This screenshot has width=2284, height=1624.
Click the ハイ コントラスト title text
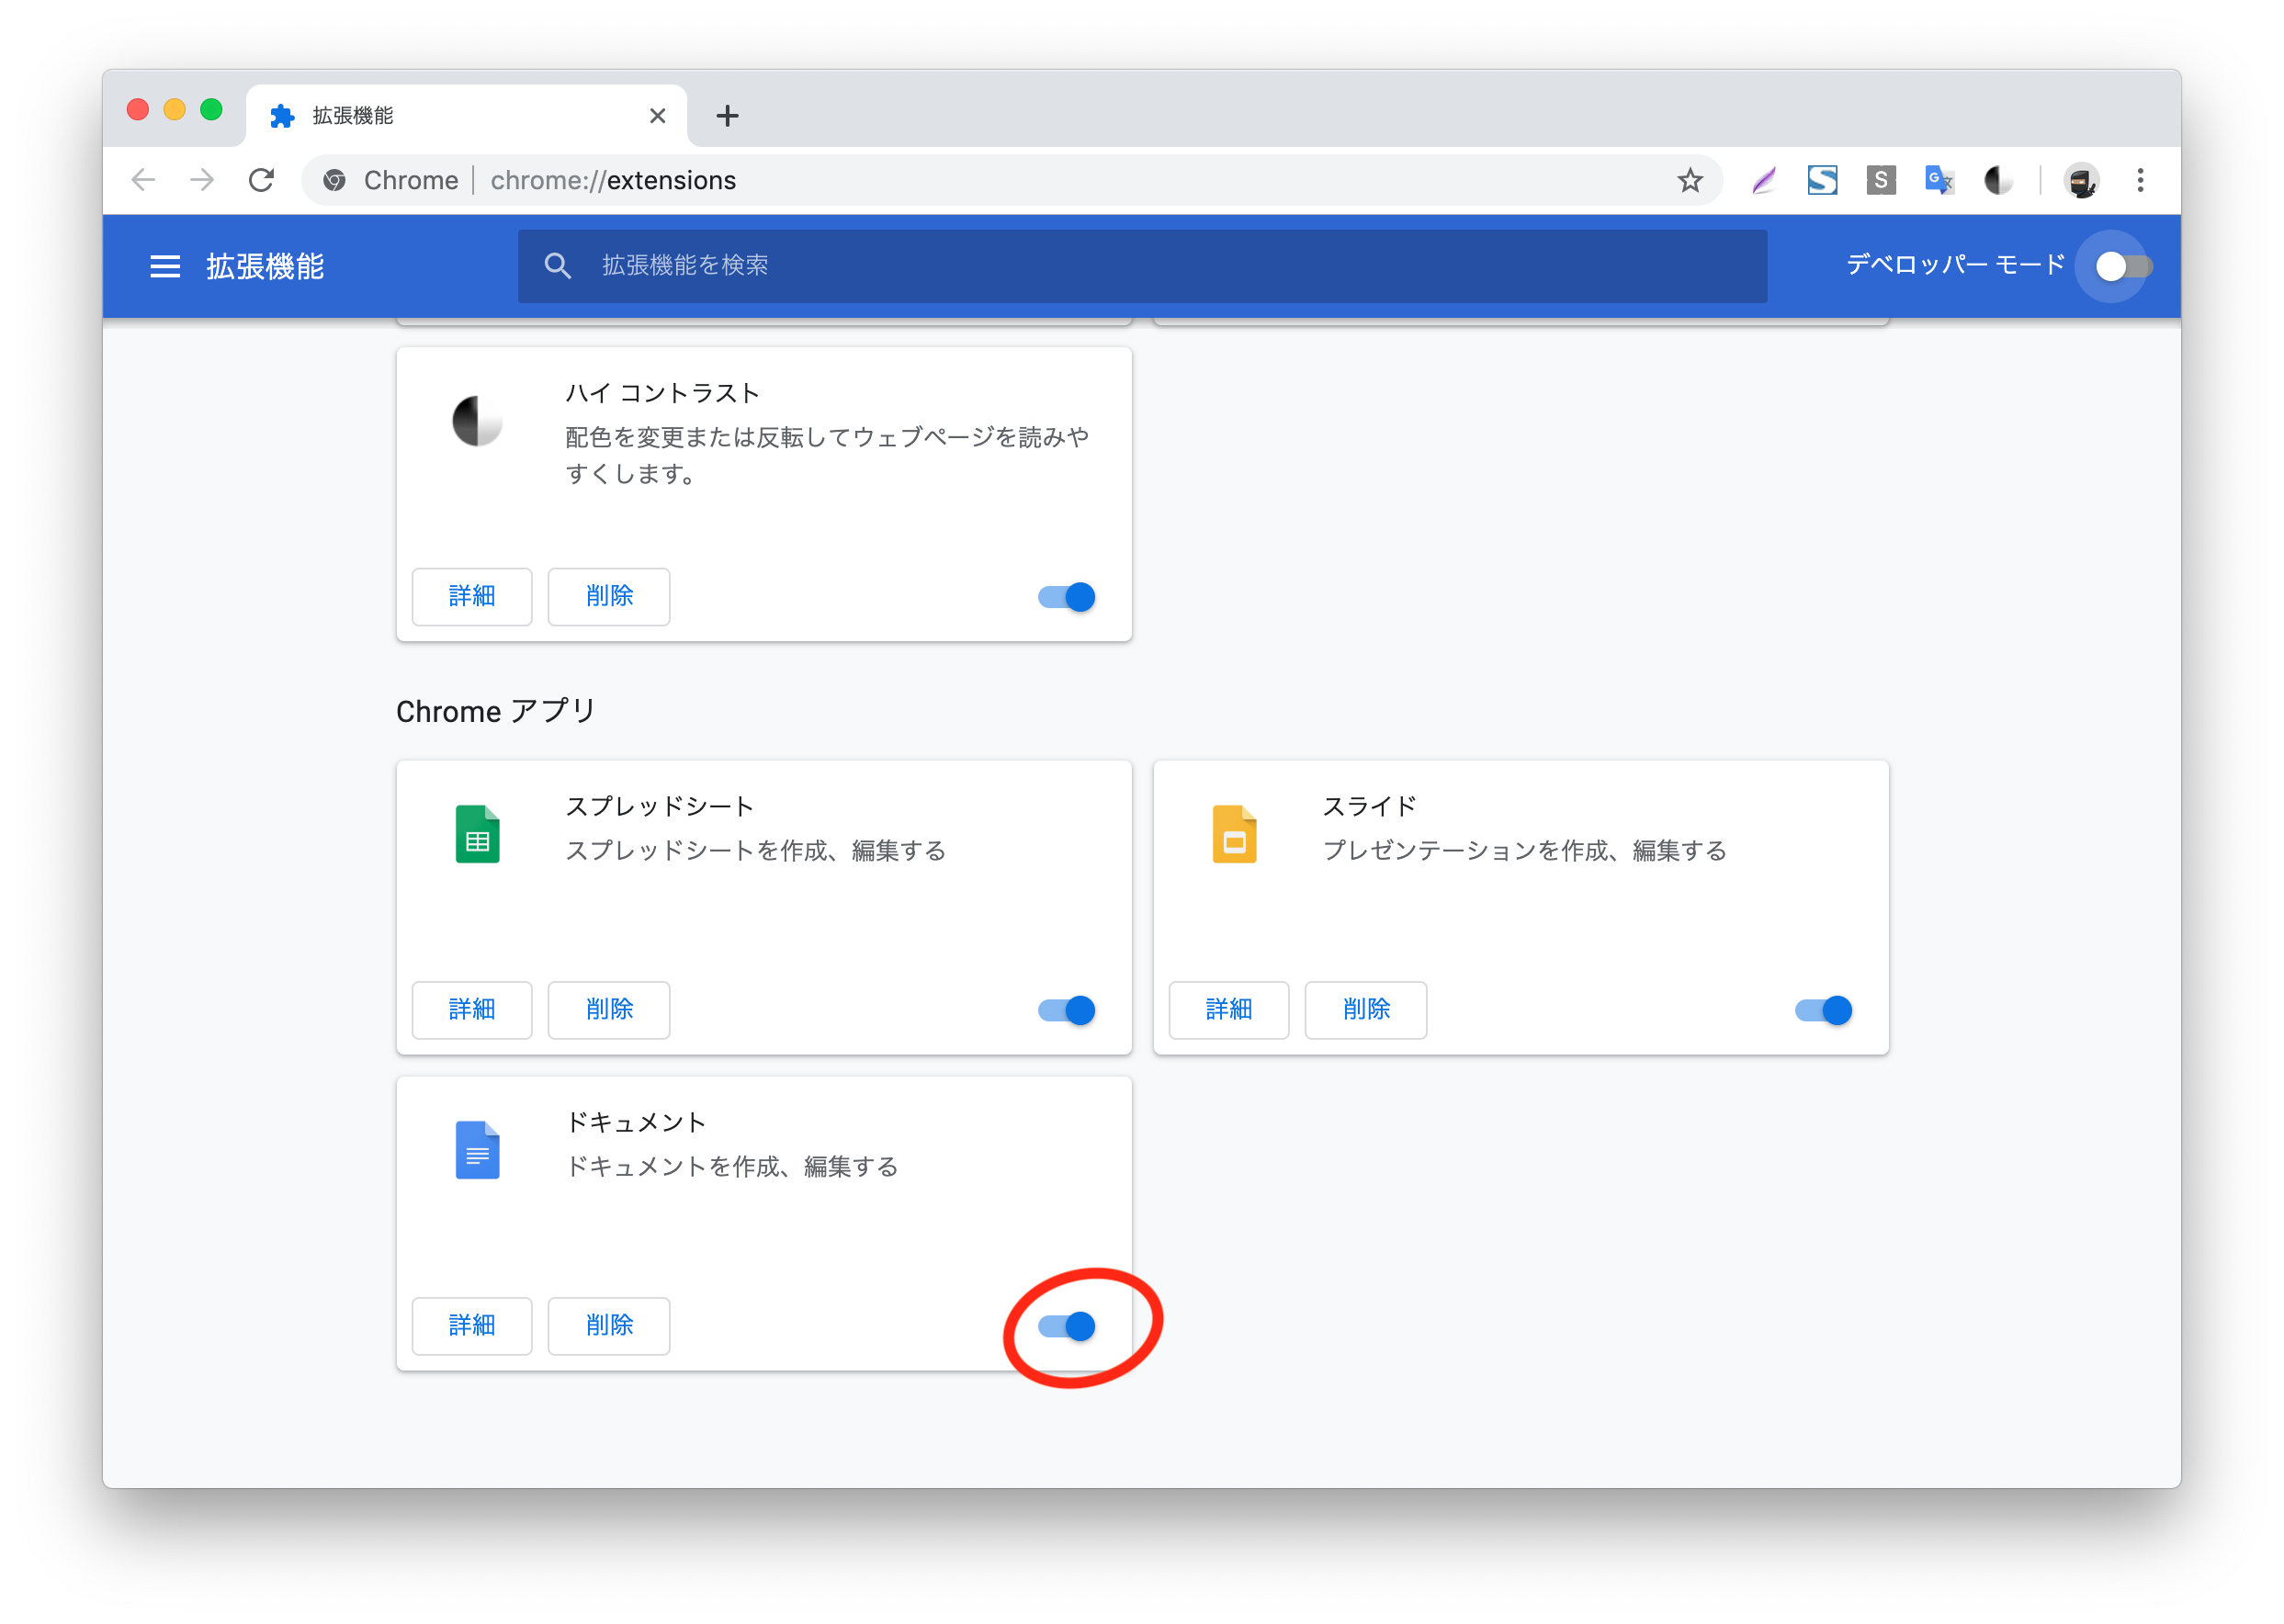click(662, 393)
